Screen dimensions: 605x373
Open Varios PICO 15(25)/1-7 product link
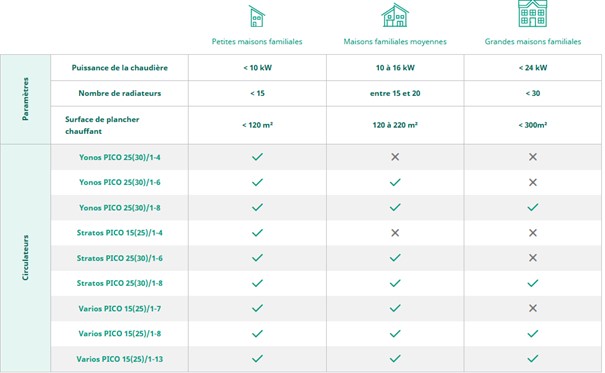[120, 309]
